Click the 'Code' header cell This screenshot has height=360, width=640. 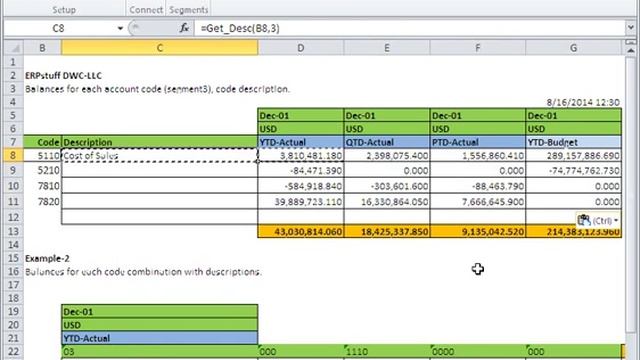pos(42,142)
